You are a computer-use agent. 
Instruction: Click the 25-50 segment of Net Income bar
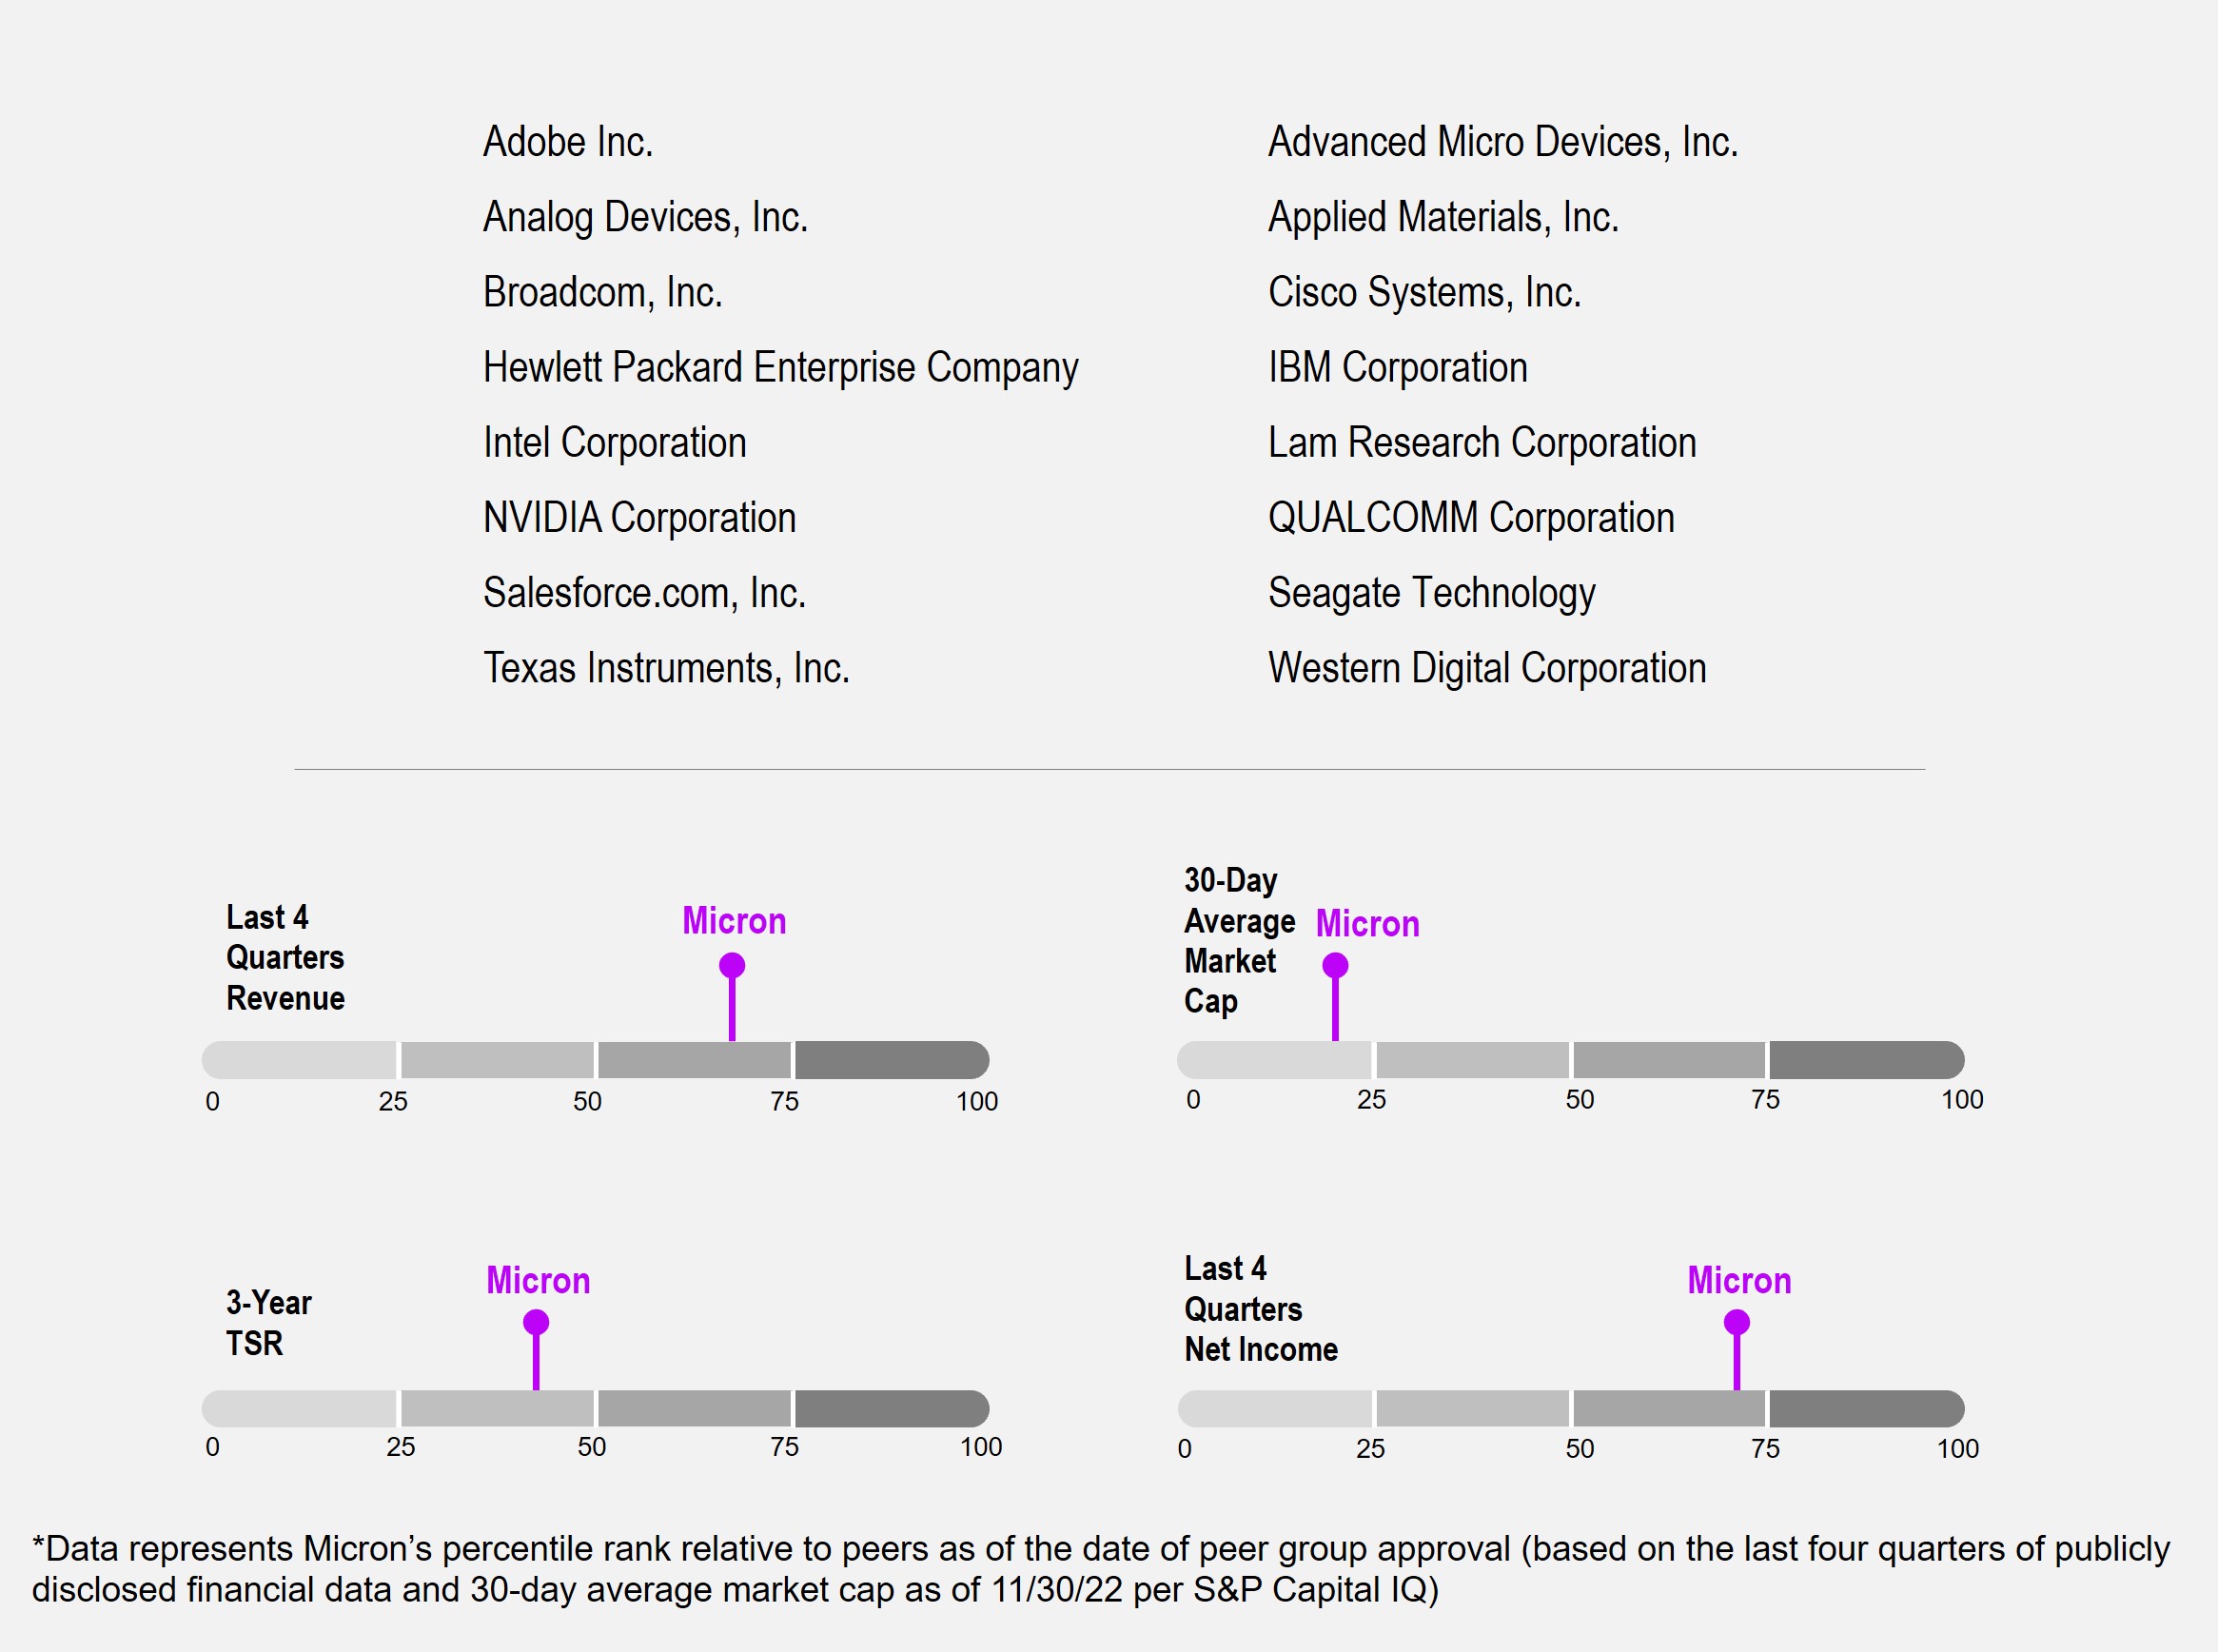(x=1472, y=1409)
